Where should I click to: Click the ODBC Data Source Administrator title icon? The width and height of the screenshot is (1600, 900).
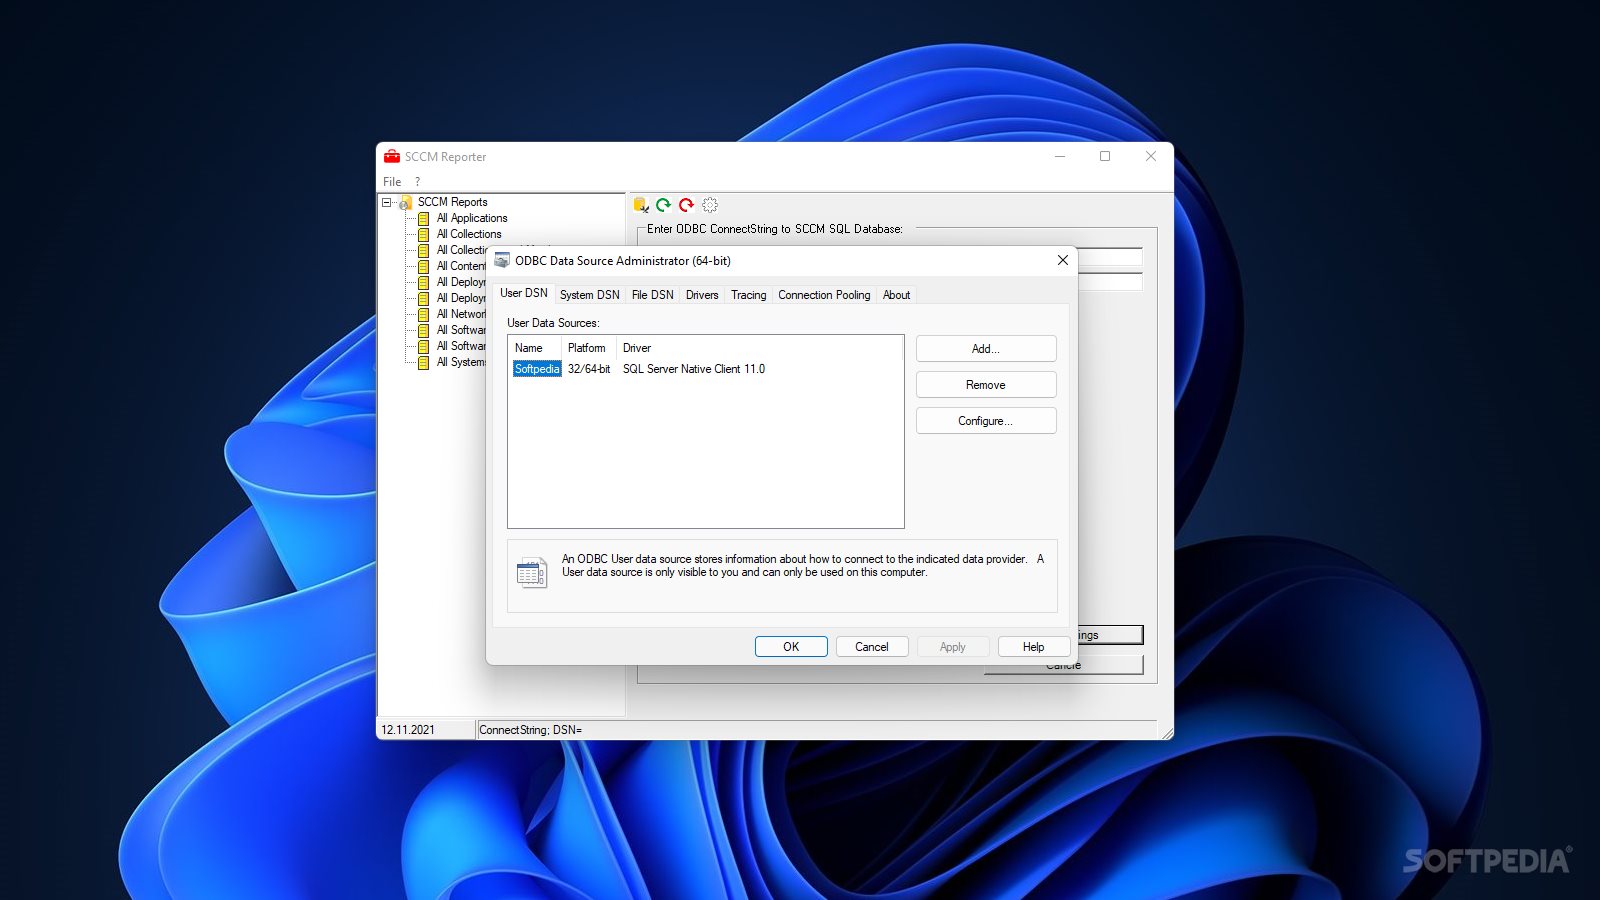[502, 260]
